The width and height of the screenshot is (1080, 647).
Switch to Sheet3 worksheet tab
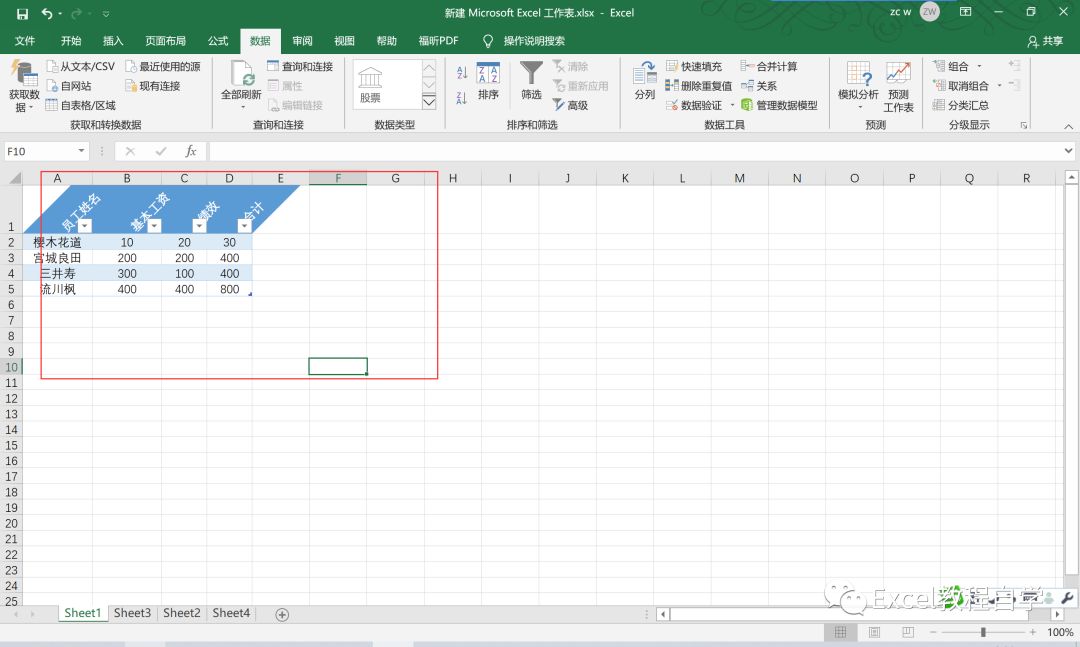[x=132, y=613]
